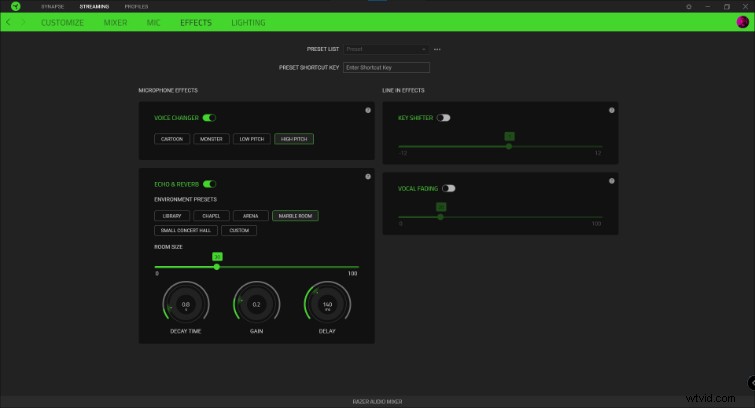
Task: Open the Mixer tab
Action: coord(116,23)
